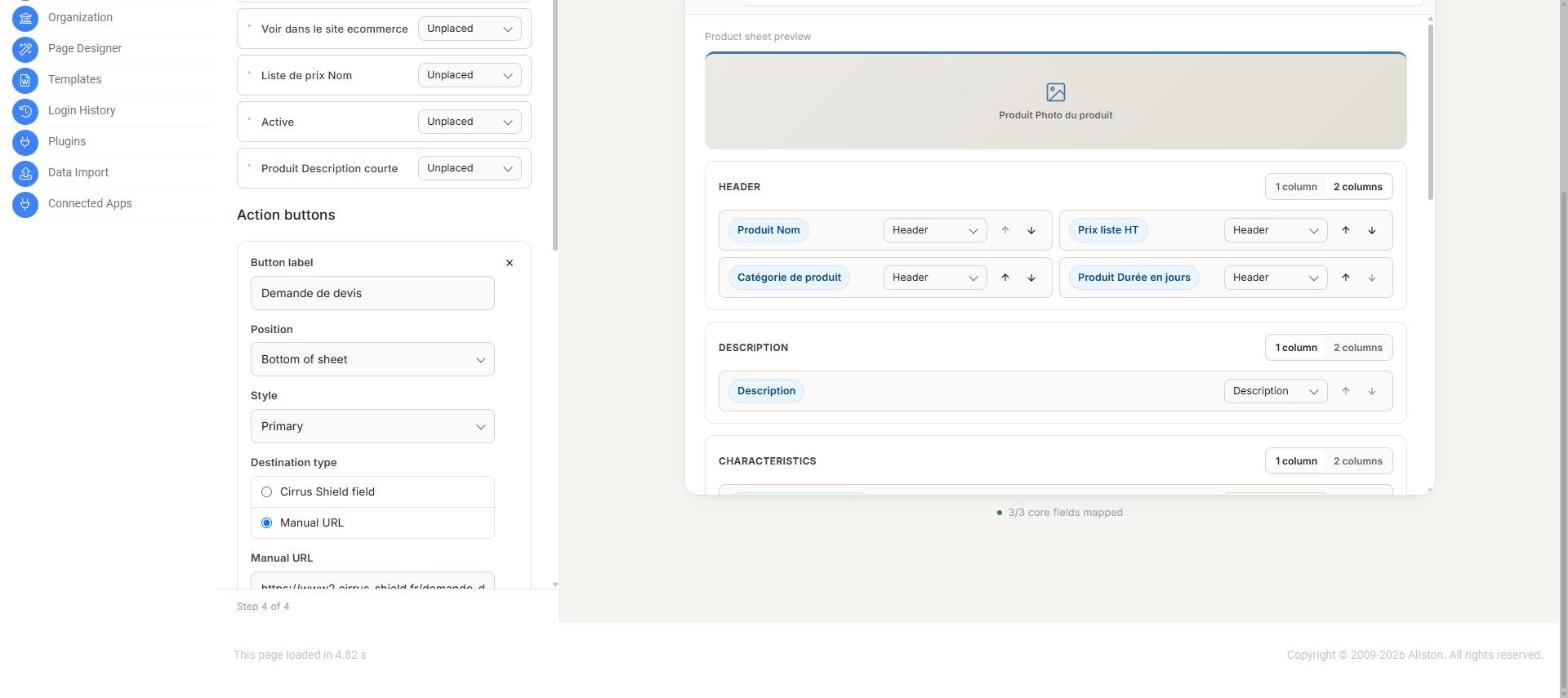This screenshot has height=698, width=1568.
Task: Set HEADER section to 1 column
Action: pos(1296,187)
